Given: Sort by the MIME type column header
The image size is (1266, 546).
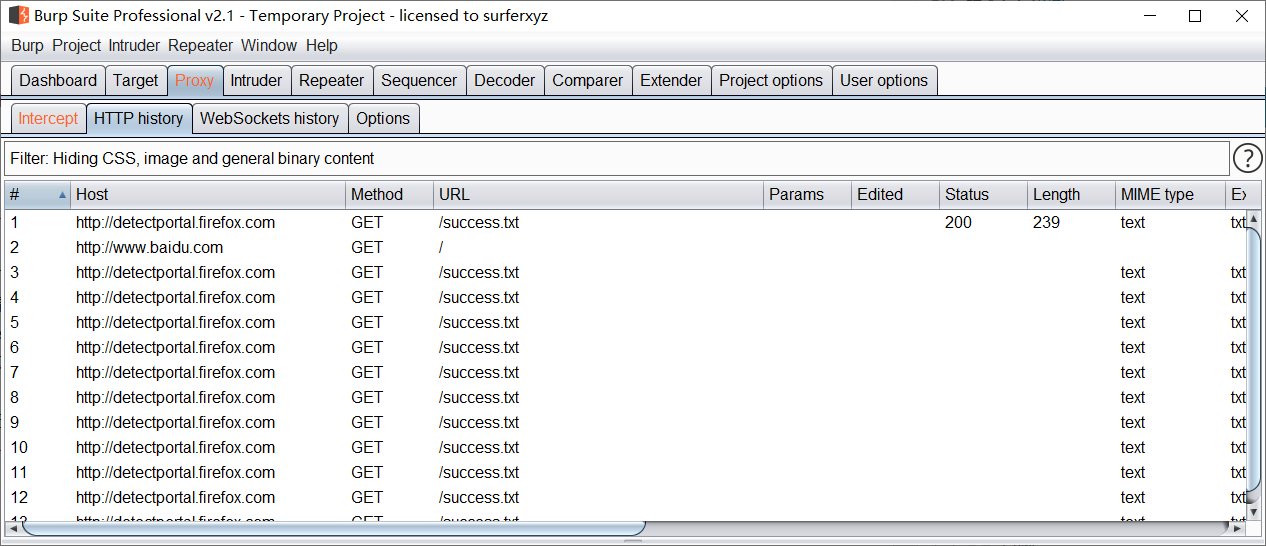Looking at the screenshot, I should pyautogui.click(x=1171, y=195).
